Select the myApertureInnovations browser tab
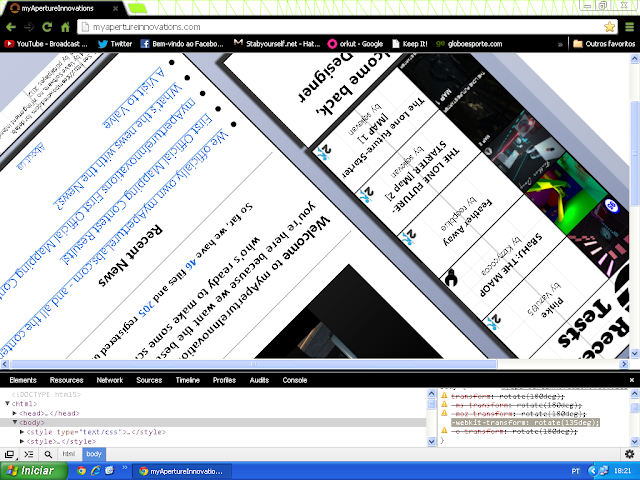The height and width of the screenshot is (480, 640). 63,8
